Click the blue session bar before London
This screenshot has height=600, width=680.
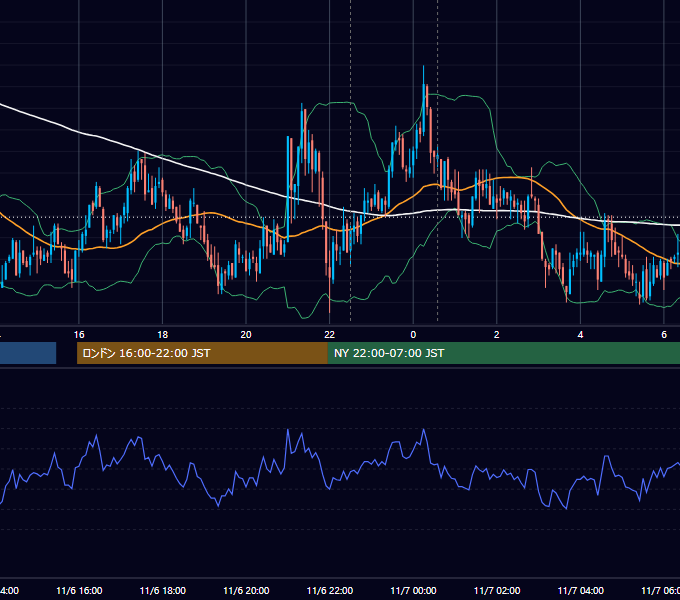[x=28, y=353]
